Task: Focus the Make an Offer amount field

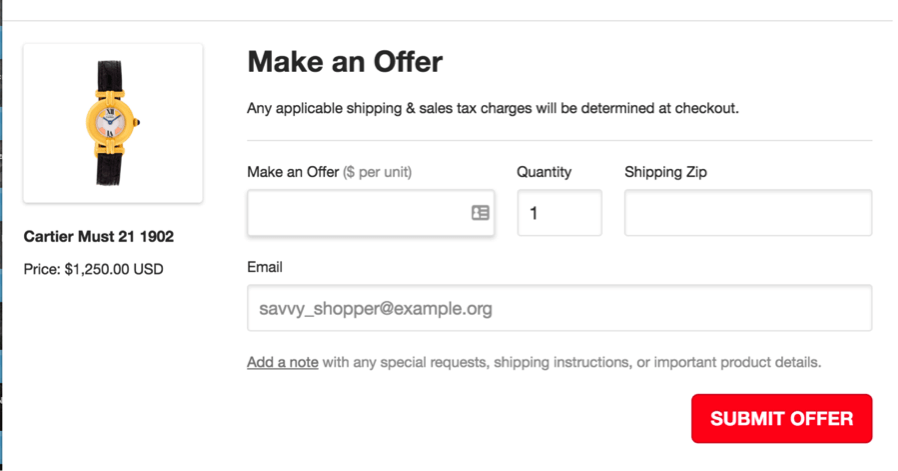Action: click(x=371, y=213)
